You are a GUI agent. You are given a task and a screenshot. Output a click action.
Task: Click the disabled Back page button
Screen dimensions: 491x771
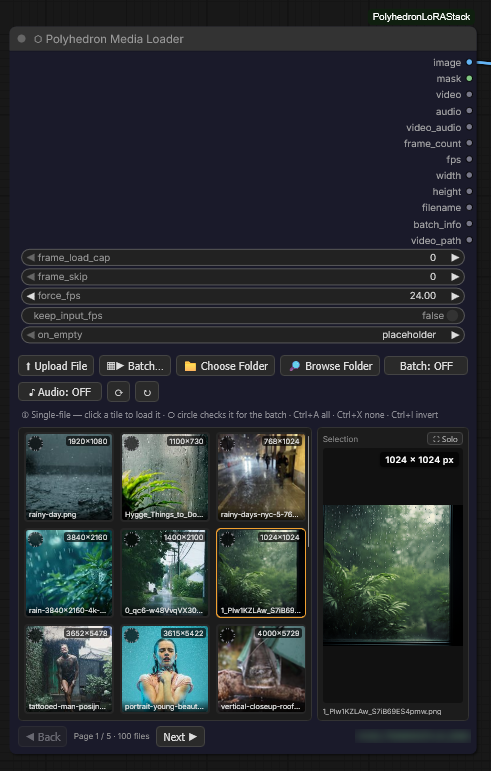(43, 737)
